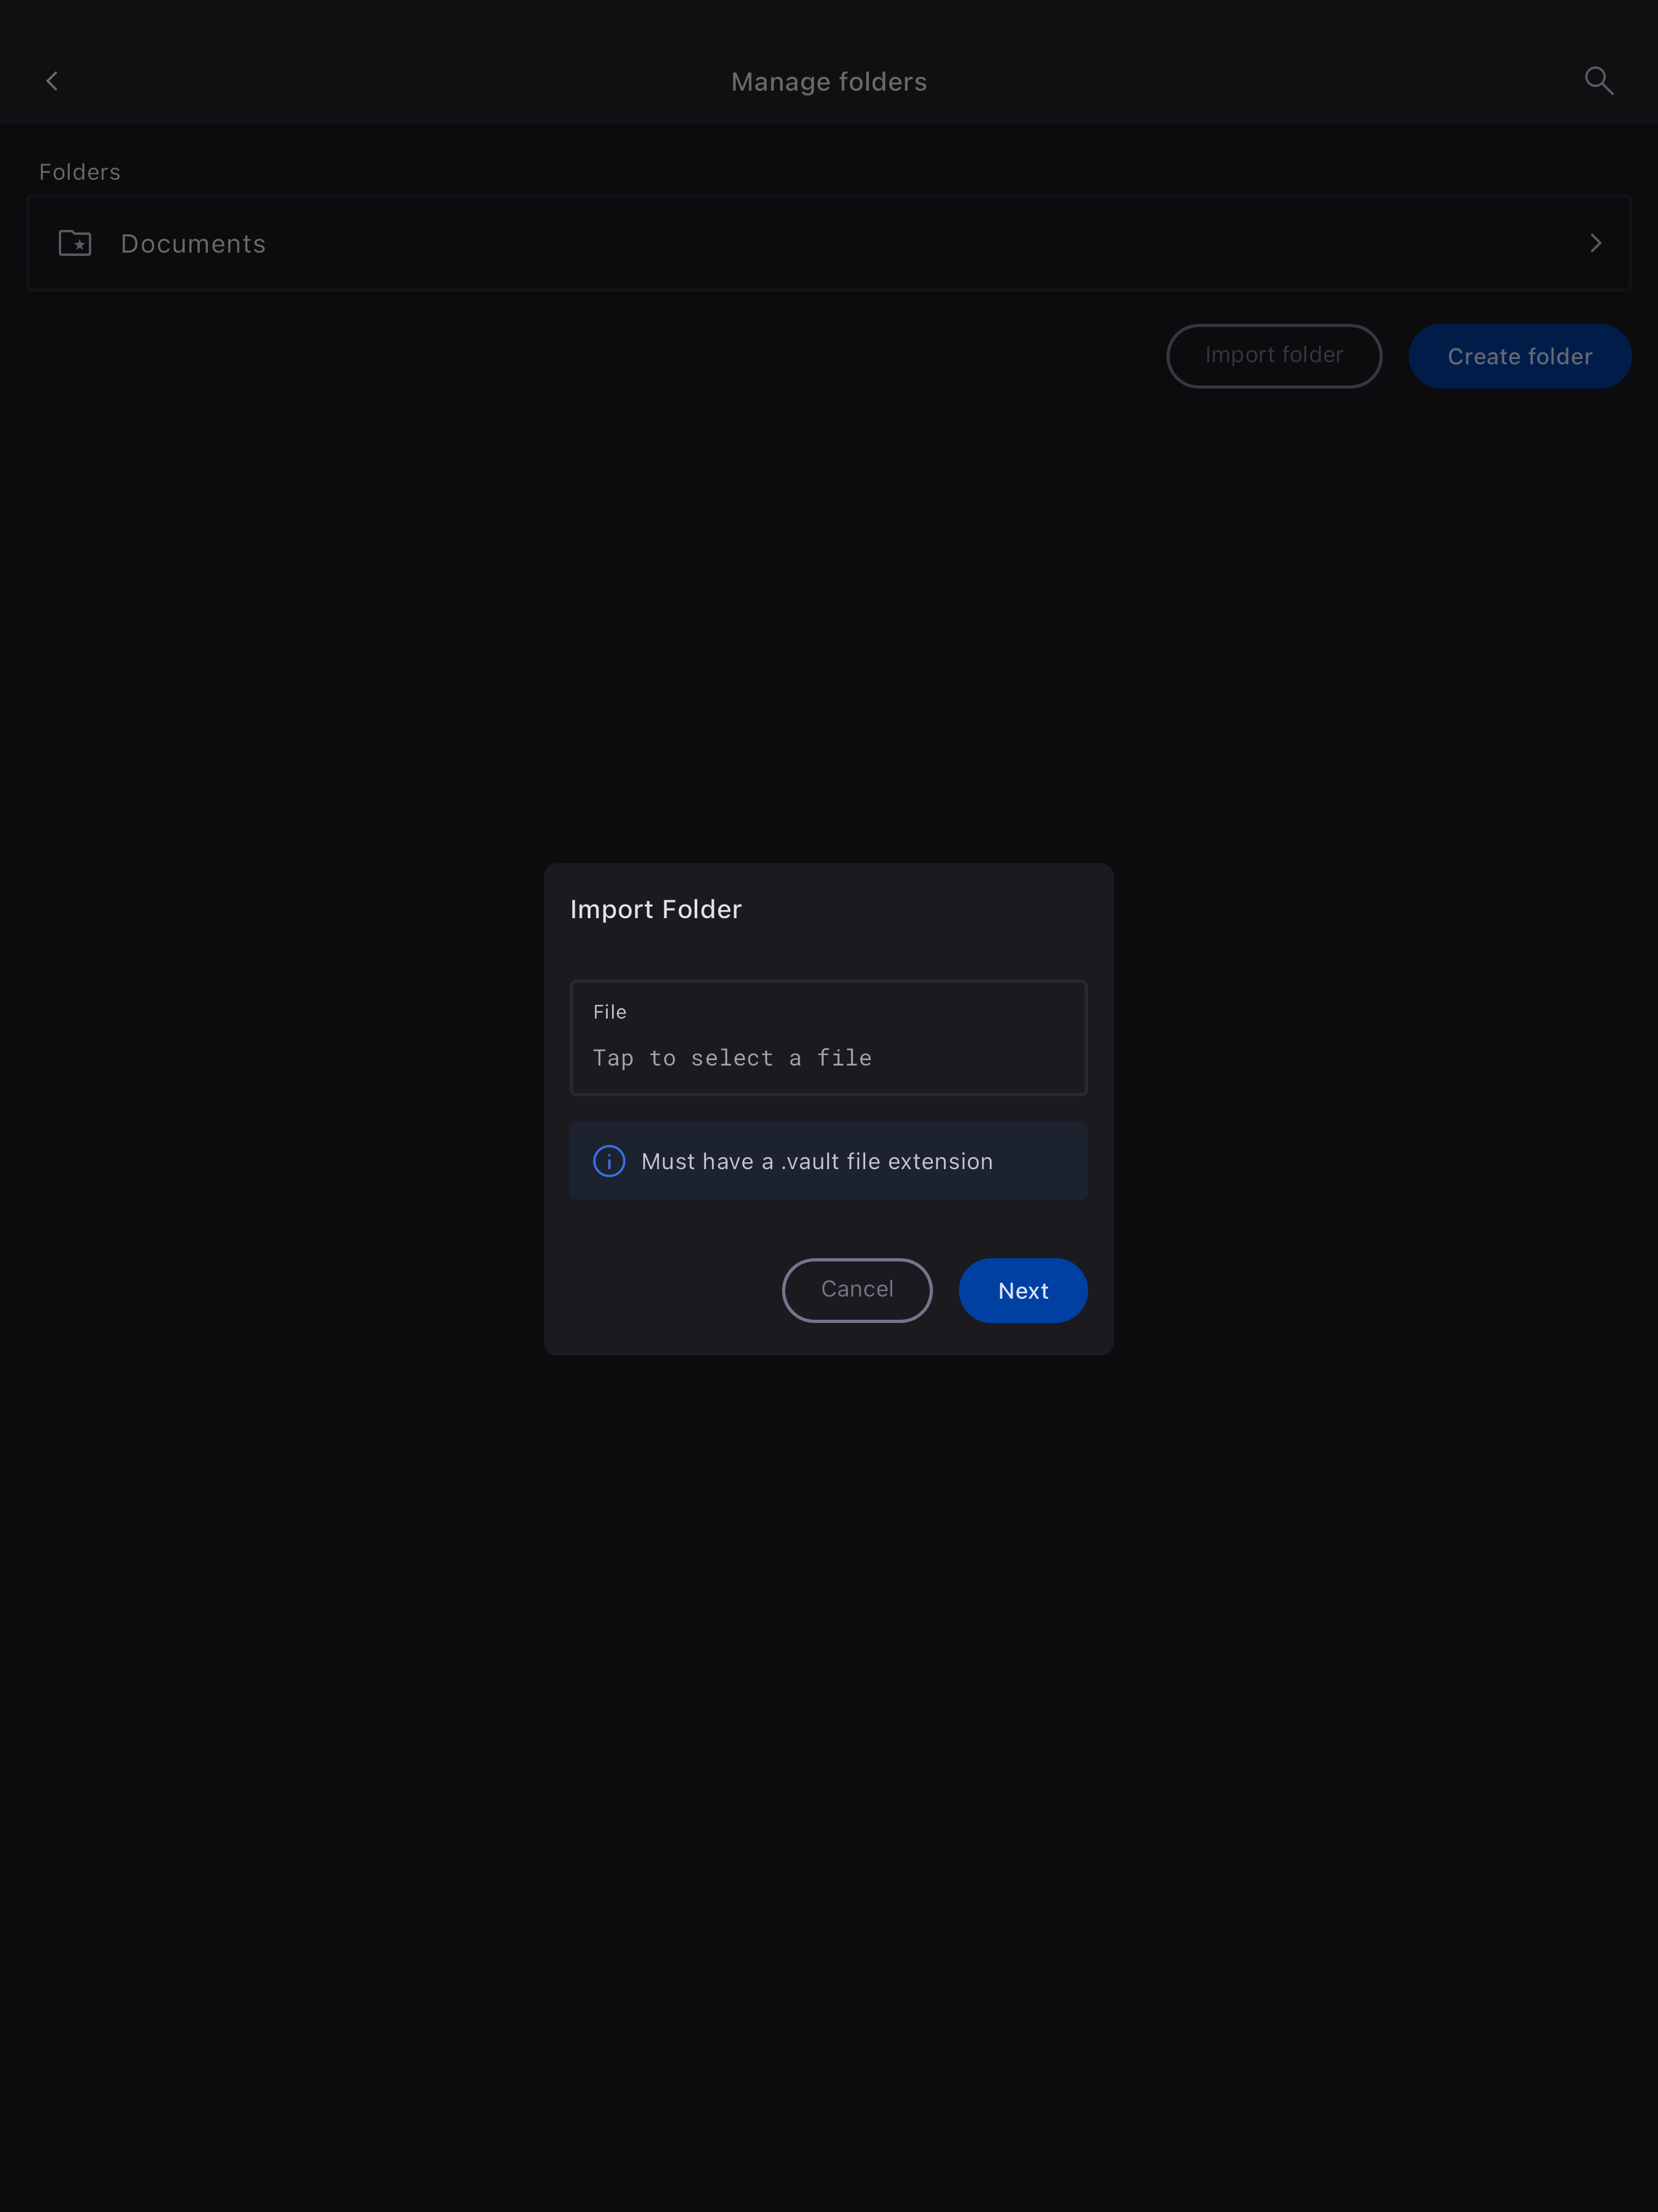Click the Folders section label
The width and height of the screenshot is (1658, 2212).
80,172
